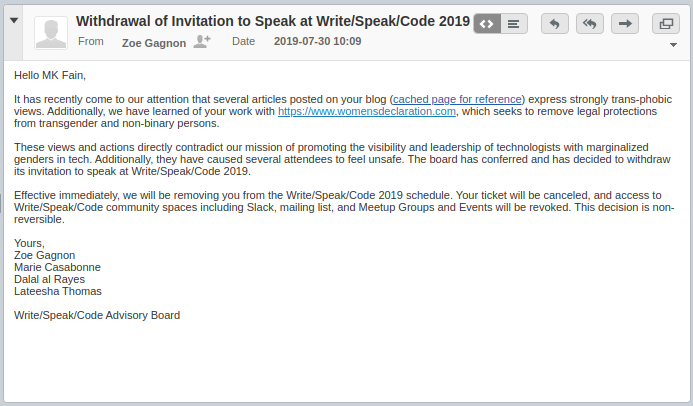Select signature name Dalal al Rayes
This screenshot has width=693, height=406.
50,279
